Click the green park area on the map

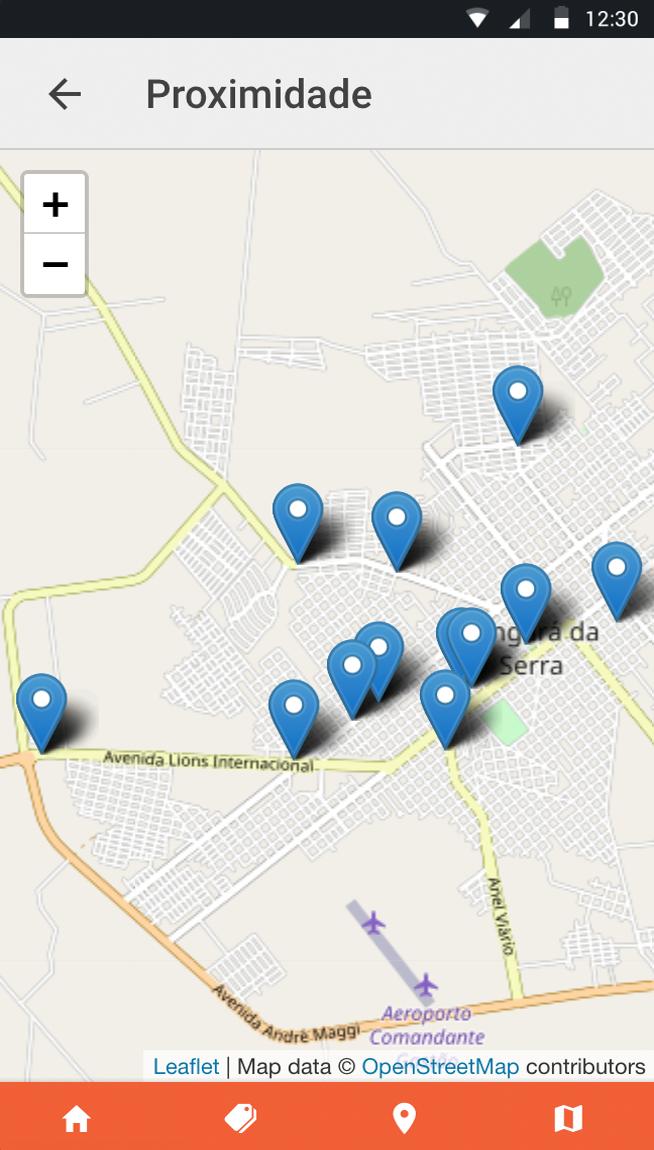(556, 276)
